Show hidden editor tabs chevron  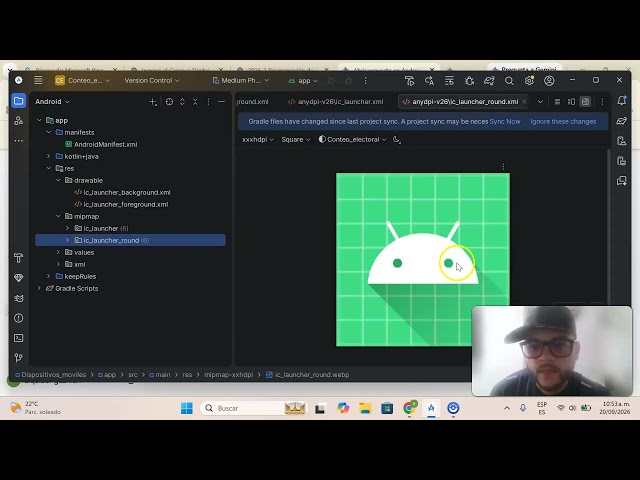540,102
